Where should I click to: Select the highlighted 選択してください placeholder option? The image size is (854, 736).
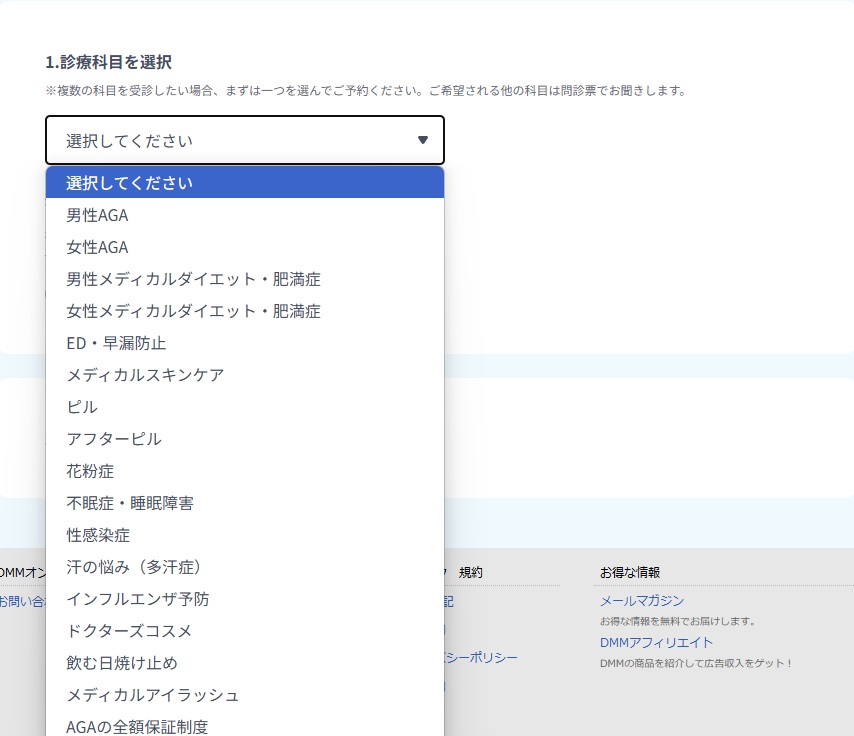245,183
